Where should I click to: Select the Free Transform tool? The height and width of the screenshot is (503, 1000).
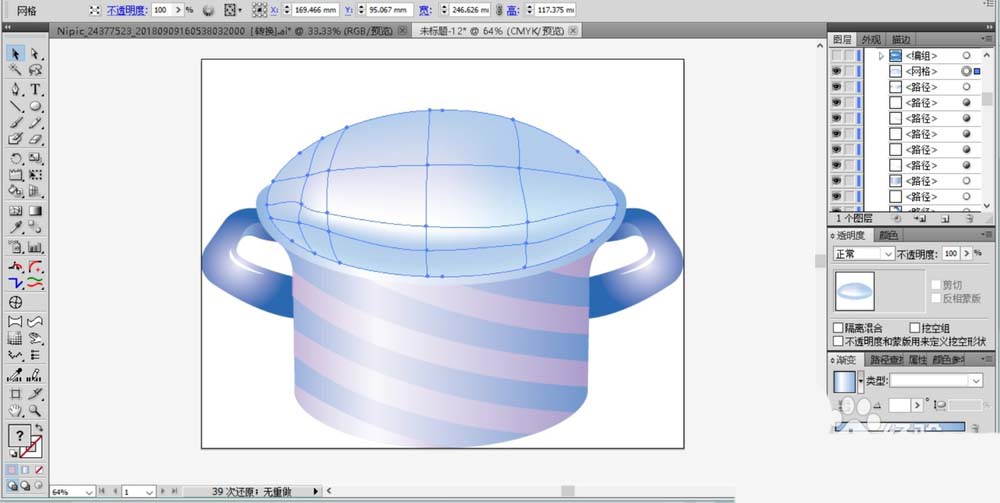point(35,175)
